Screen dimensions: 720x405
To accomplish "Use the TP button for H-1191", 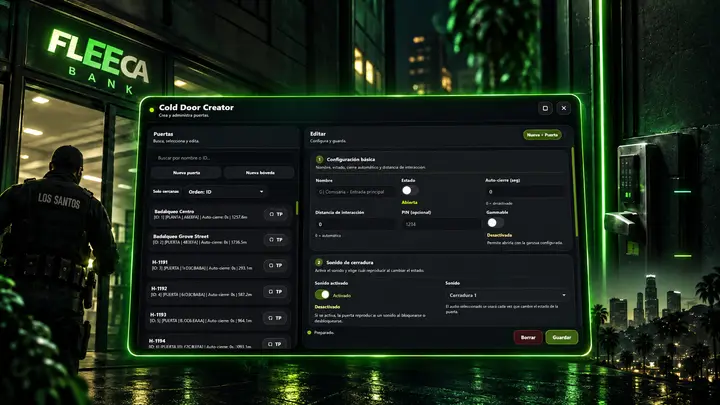I will tap(276, 265).
